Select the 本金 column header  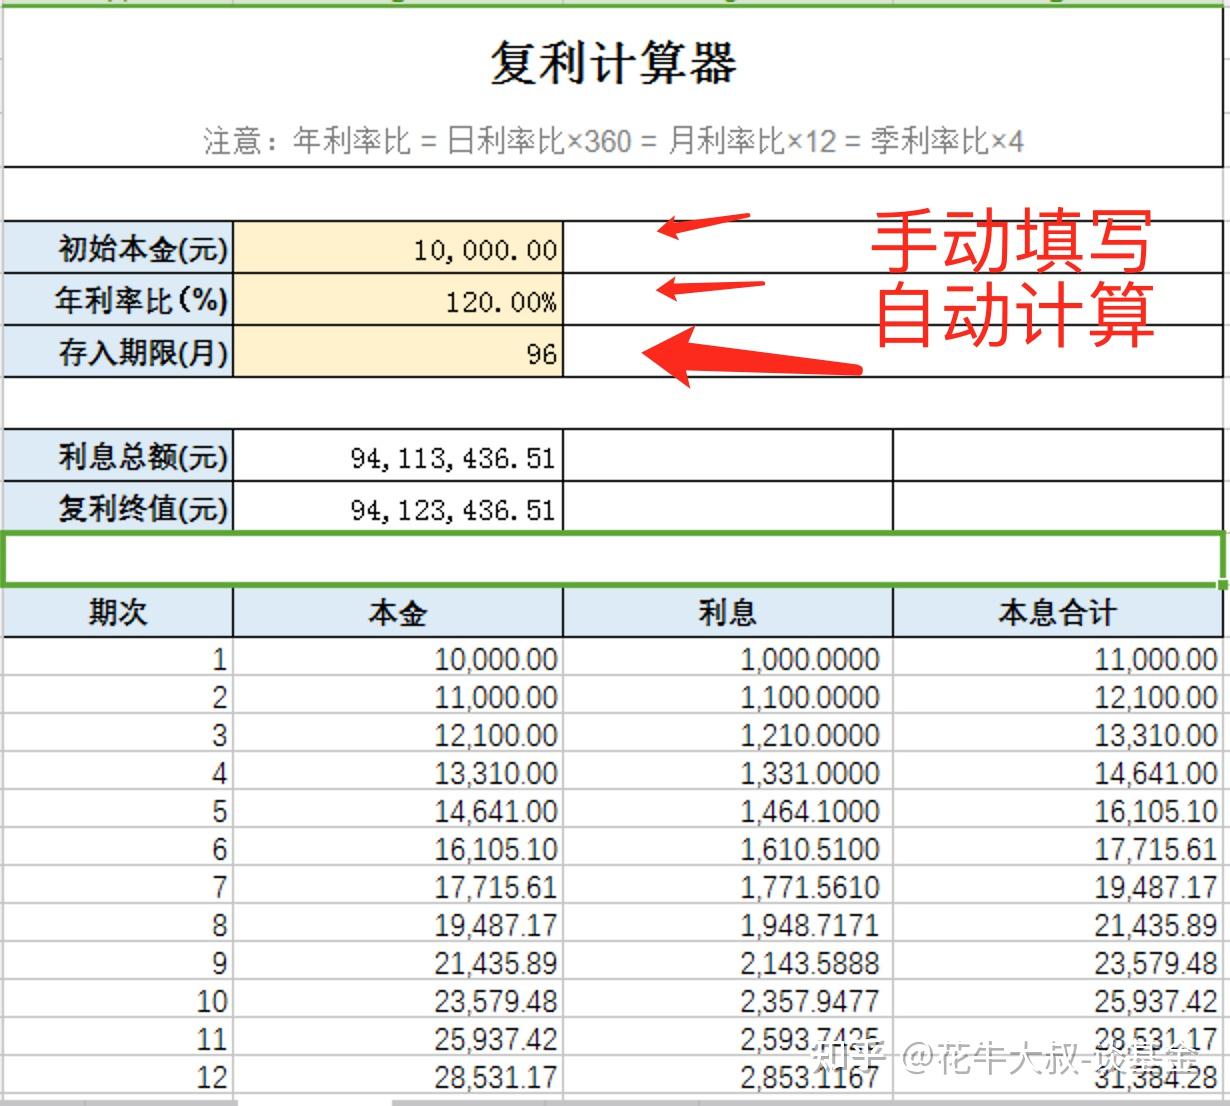pyautogui.click(x=398, y=612)
